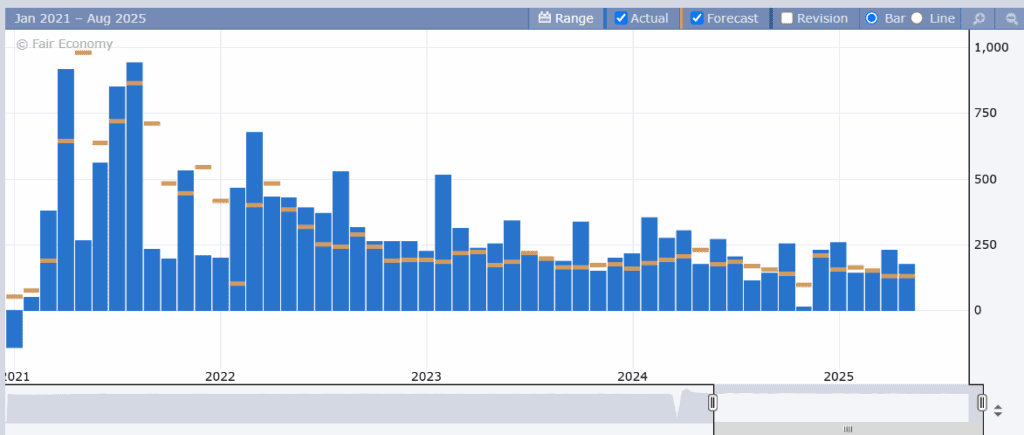This screenshot has width=1024, height=435.
Task: Click the Jan 2021 – Aug 2025 date range title
Action: click(x=80, y=18)
